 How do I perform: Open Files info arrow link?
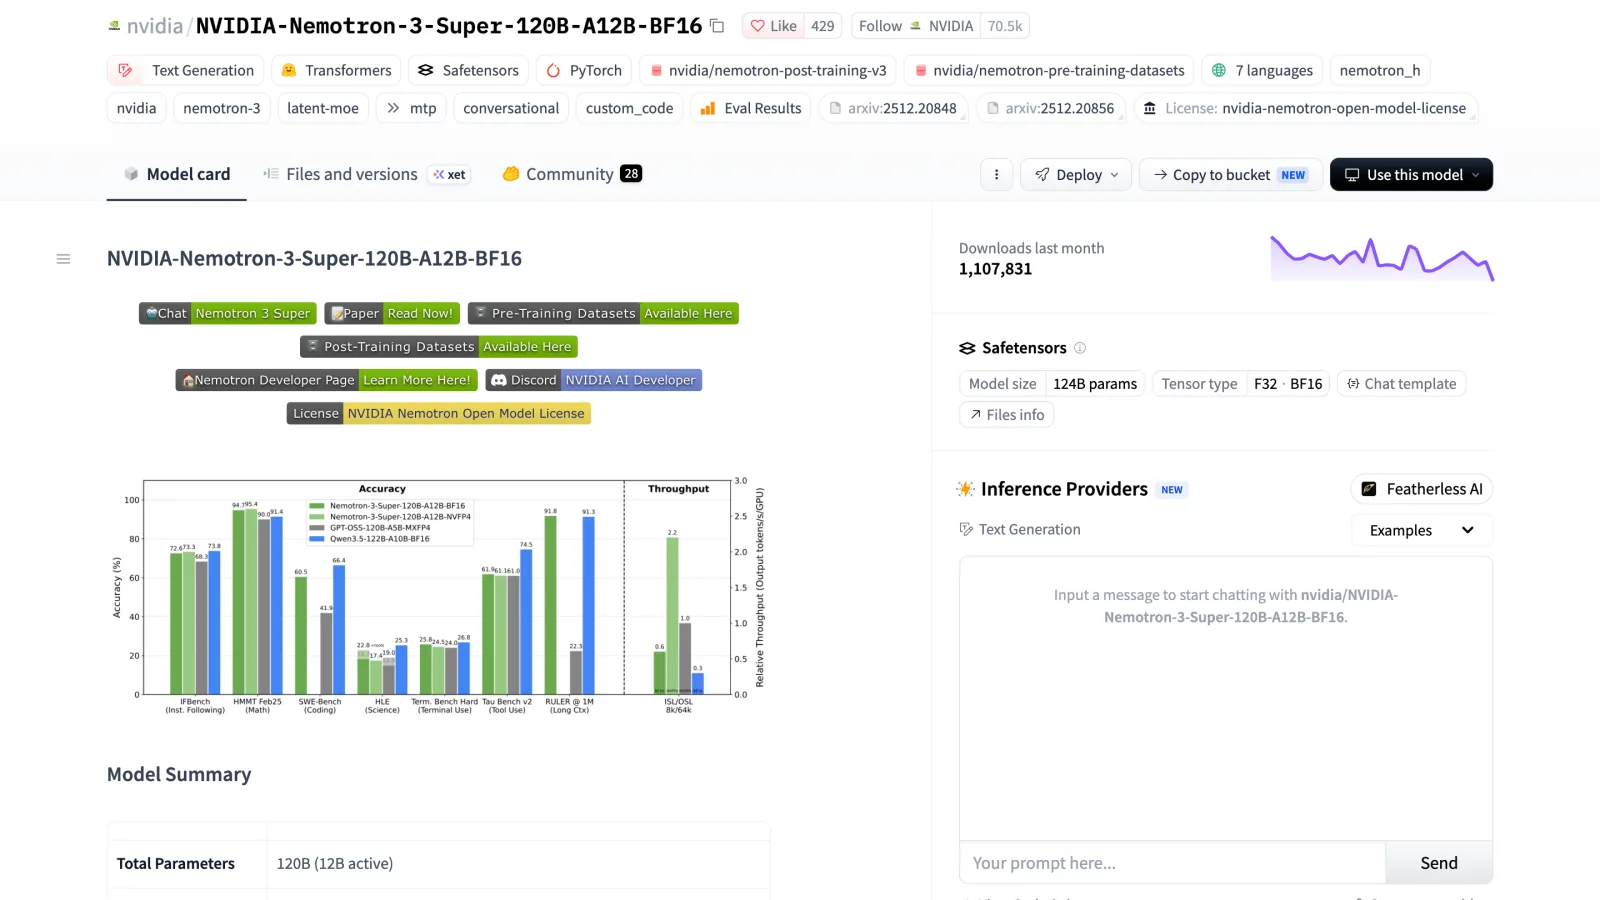point(1007,415)
